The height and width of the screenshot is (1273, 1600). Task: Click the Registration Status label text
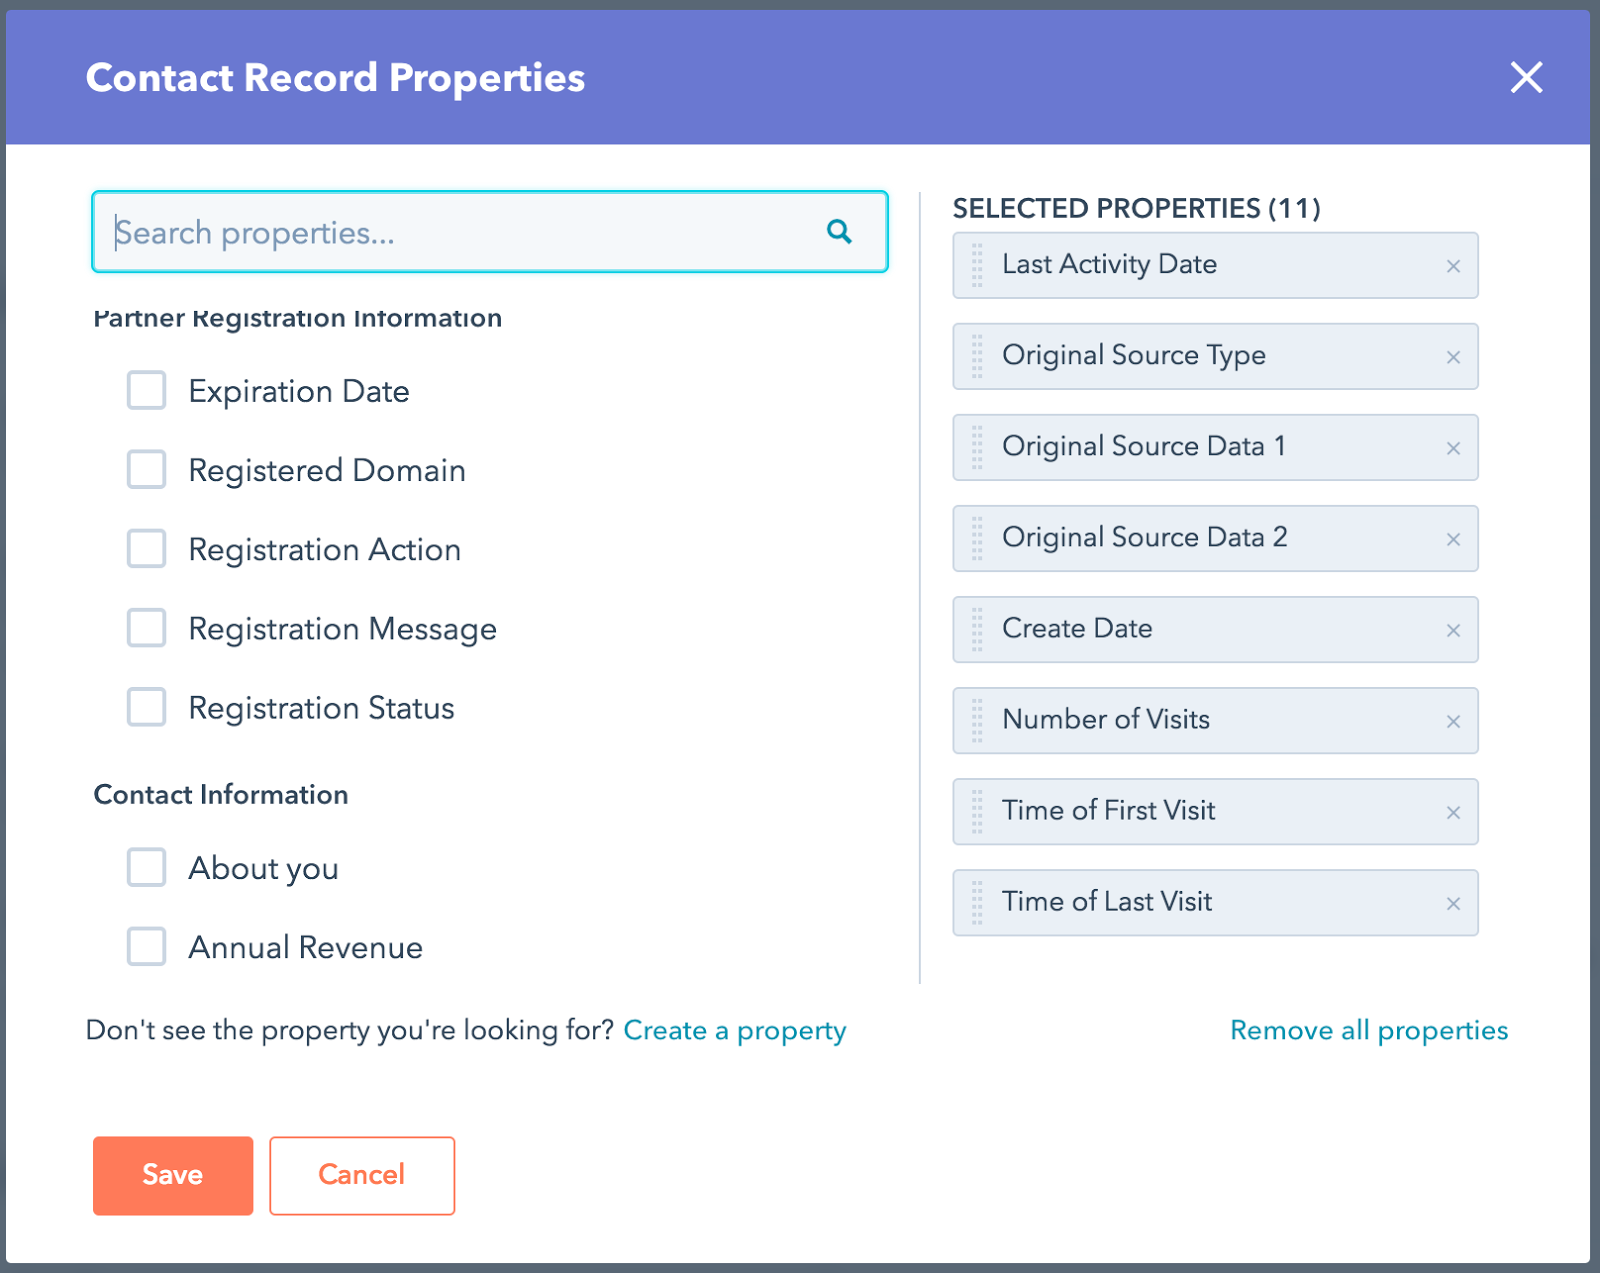click(321, 708)
